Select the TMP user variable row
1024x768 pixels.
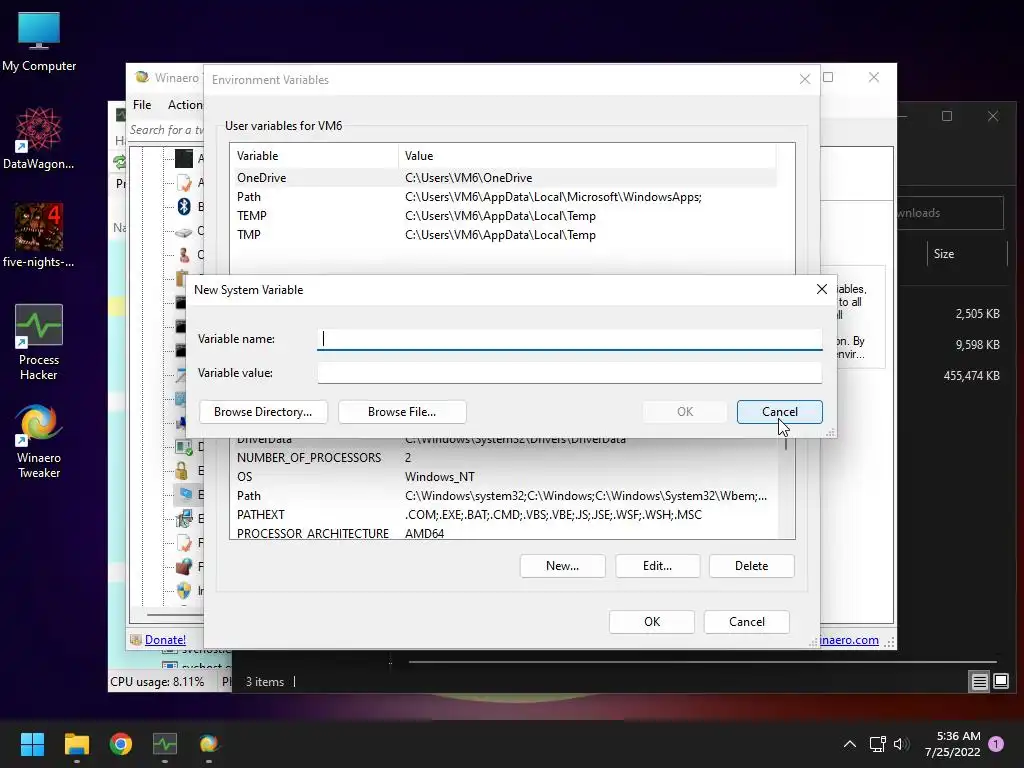pyautogui.click(x=505, y=234)
